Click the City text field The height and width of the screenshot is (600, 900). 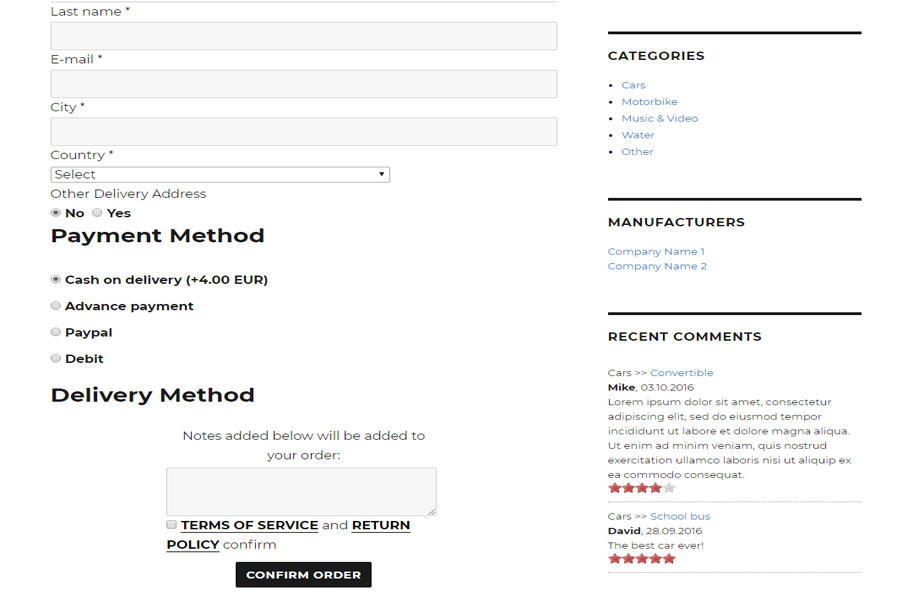pyautogui.click(x=303, y=132)
